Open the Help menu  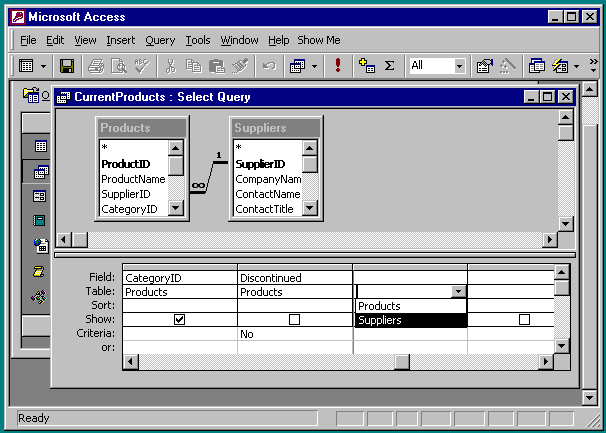pos(279,40)
